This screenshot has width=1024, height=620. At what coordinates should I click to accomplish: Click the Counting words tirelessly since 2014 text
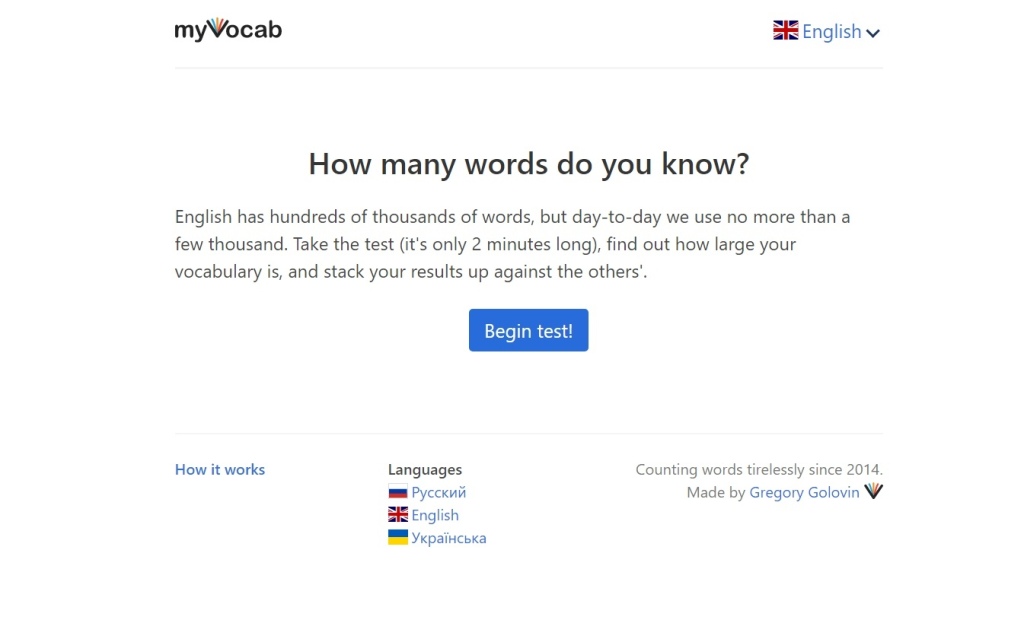pos(759,469)
